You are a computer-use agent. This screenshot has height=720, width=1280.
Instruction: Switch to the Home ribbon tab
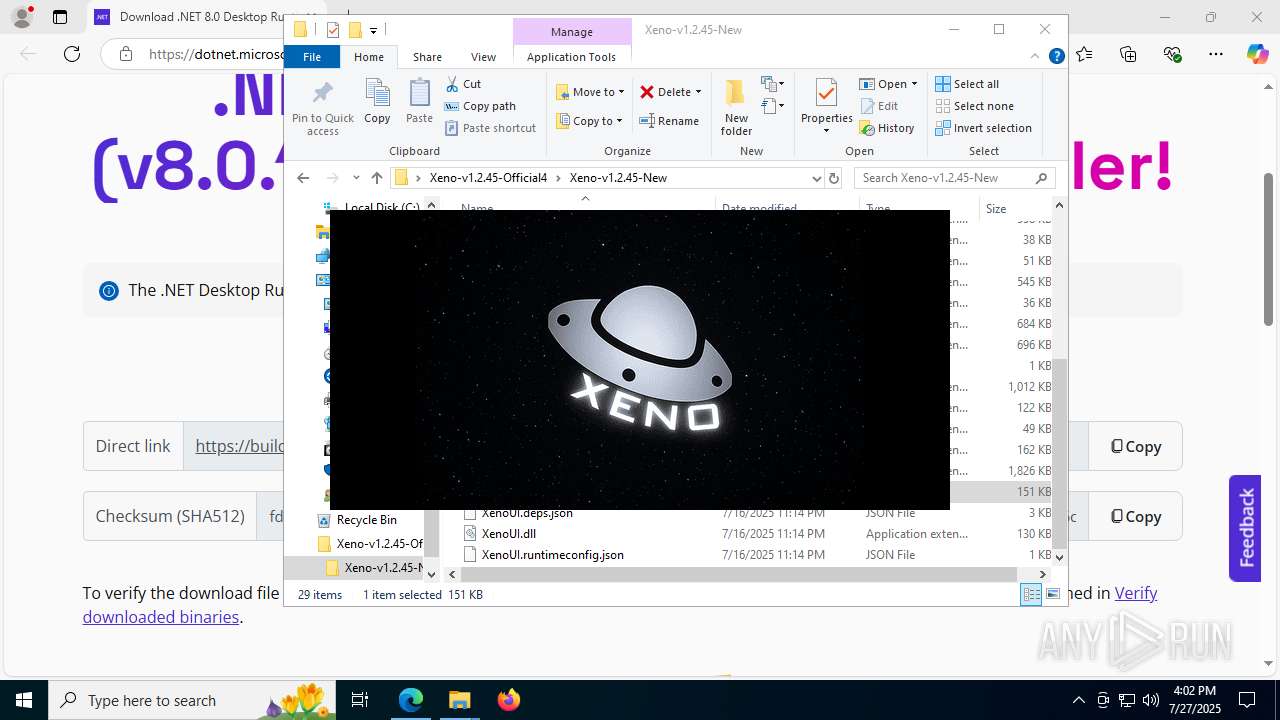(369, 57)
